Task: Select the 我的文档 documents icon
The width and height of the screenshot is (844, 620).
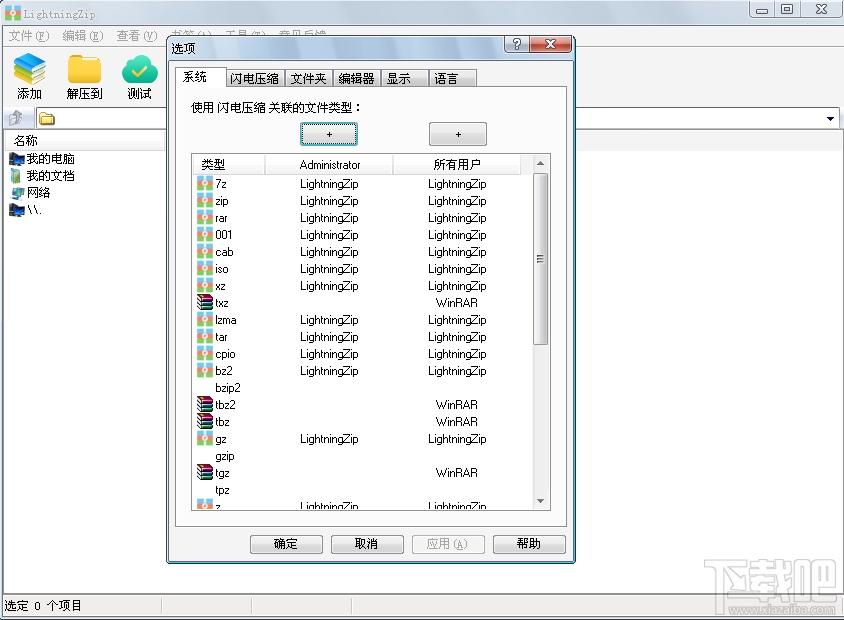Action: click(17, 176)
